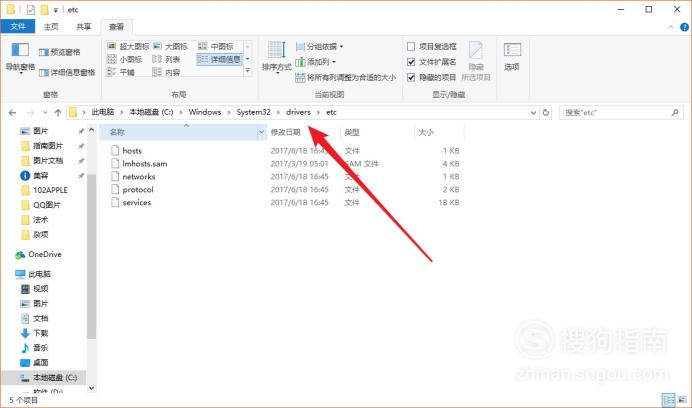Open QQ图片 folder in sidebar

click(47, 205)
